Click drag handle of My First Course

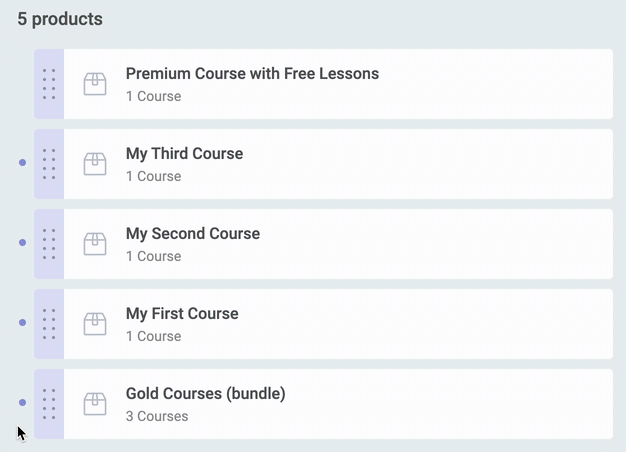click(49, 324)
